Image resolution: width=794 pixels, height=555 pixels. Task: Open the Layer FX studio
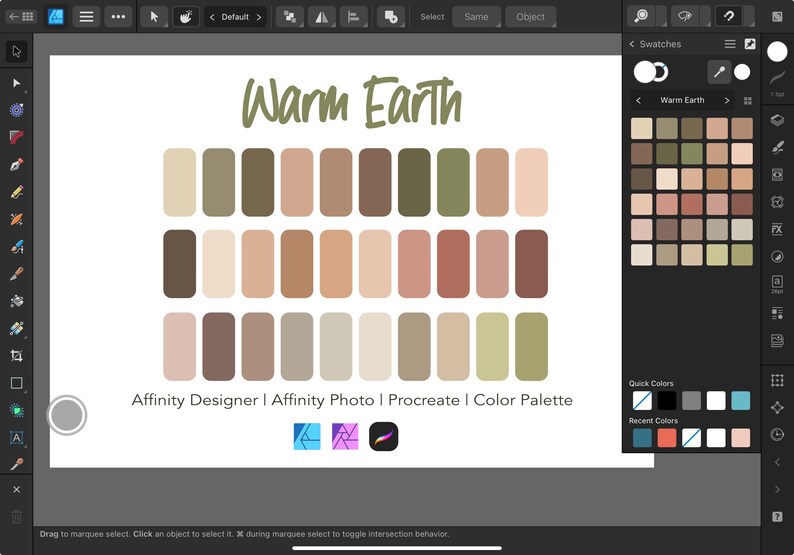pos(777,229)
